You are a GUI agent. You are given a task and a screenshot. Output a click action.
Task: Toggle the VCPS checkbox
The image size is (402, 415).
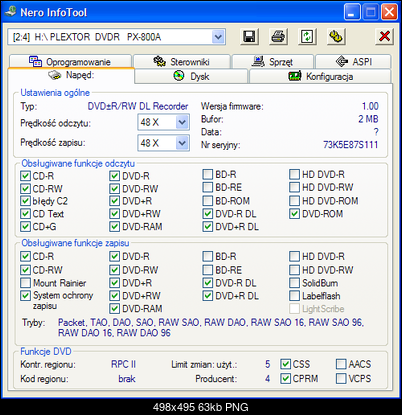[x=341, y=379]
